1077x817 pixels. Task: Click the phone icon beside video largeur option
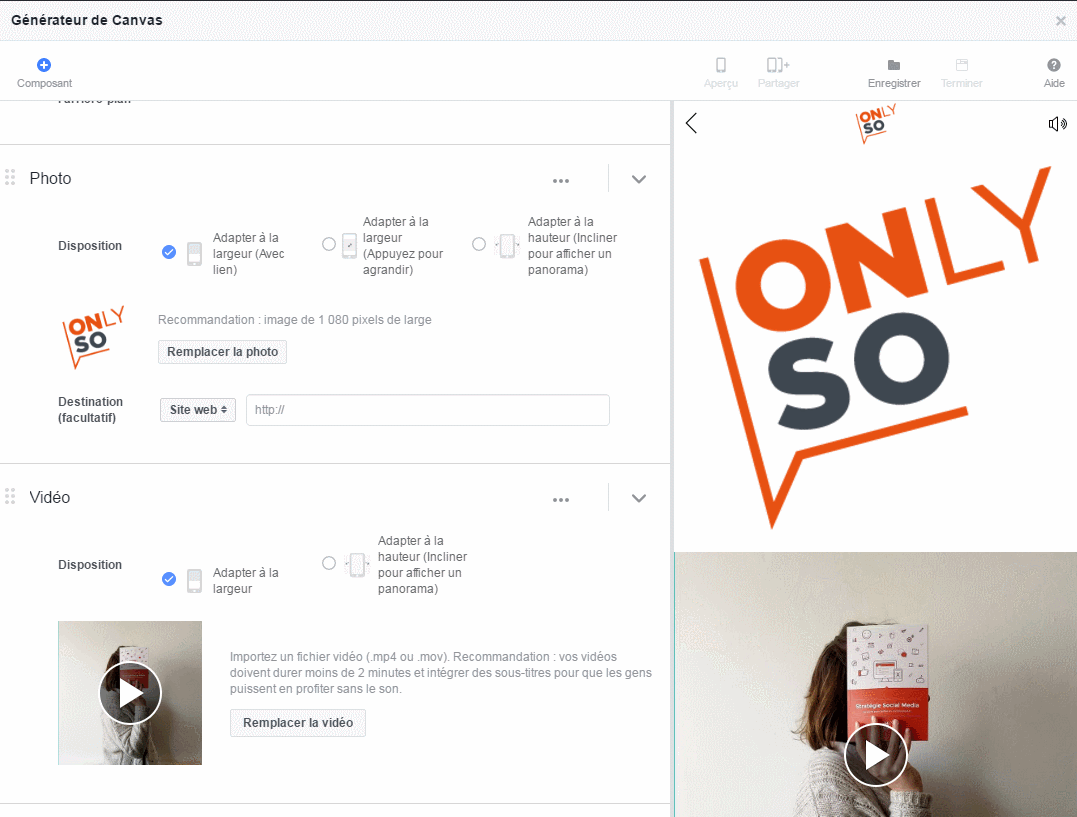pyautogui.click(x=194, y=581)
